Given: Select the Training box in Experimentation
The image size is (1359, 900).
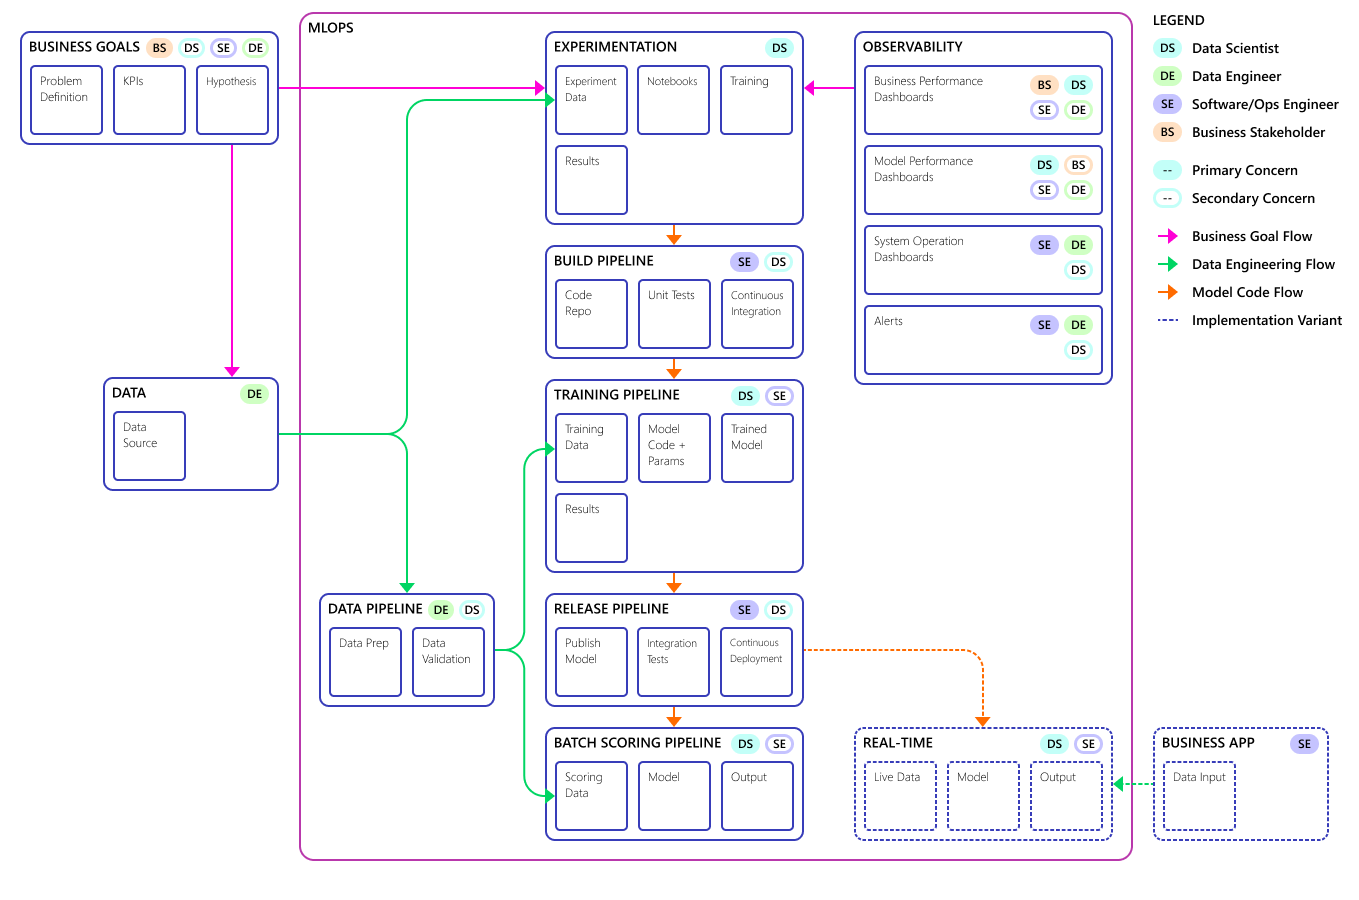Looking at the screenshot, I should click(x=756, y=100).
